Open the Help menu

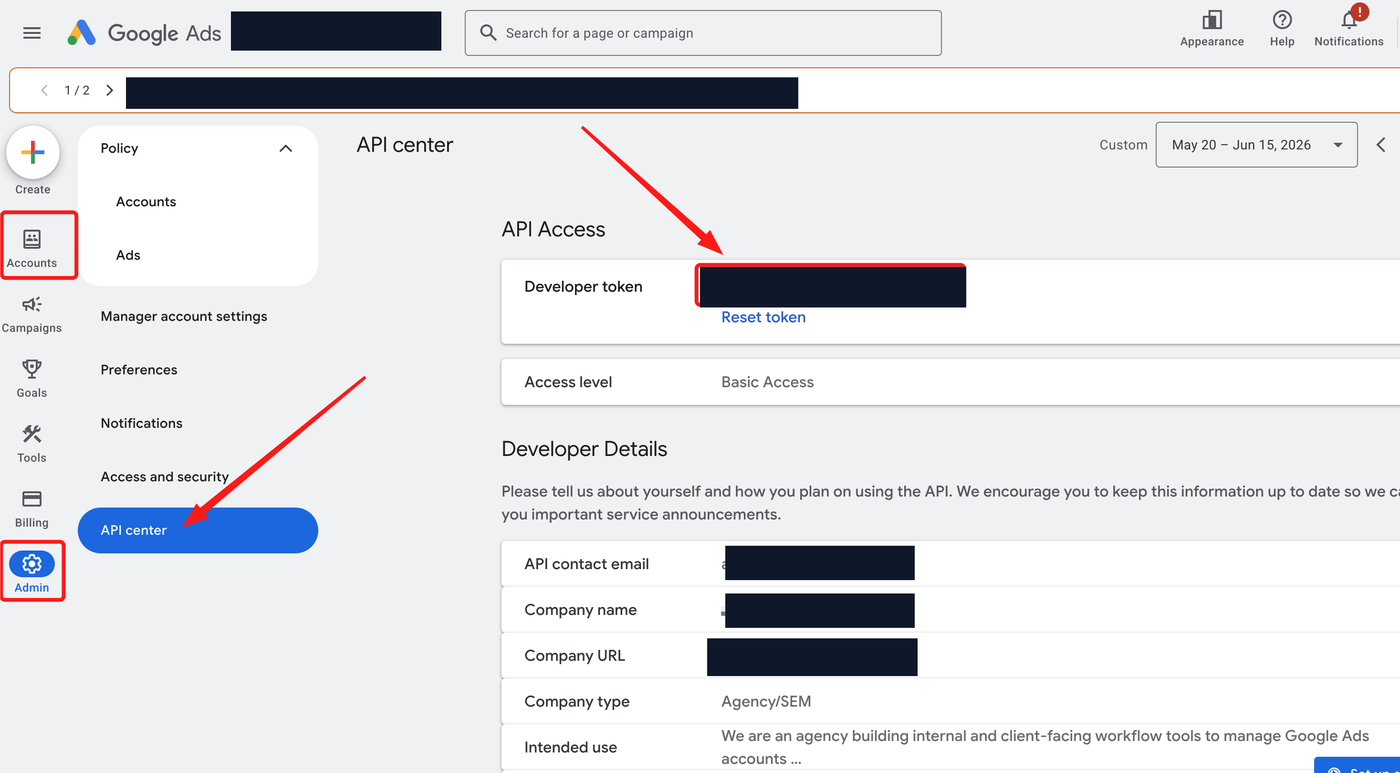tap(1282, 29)
